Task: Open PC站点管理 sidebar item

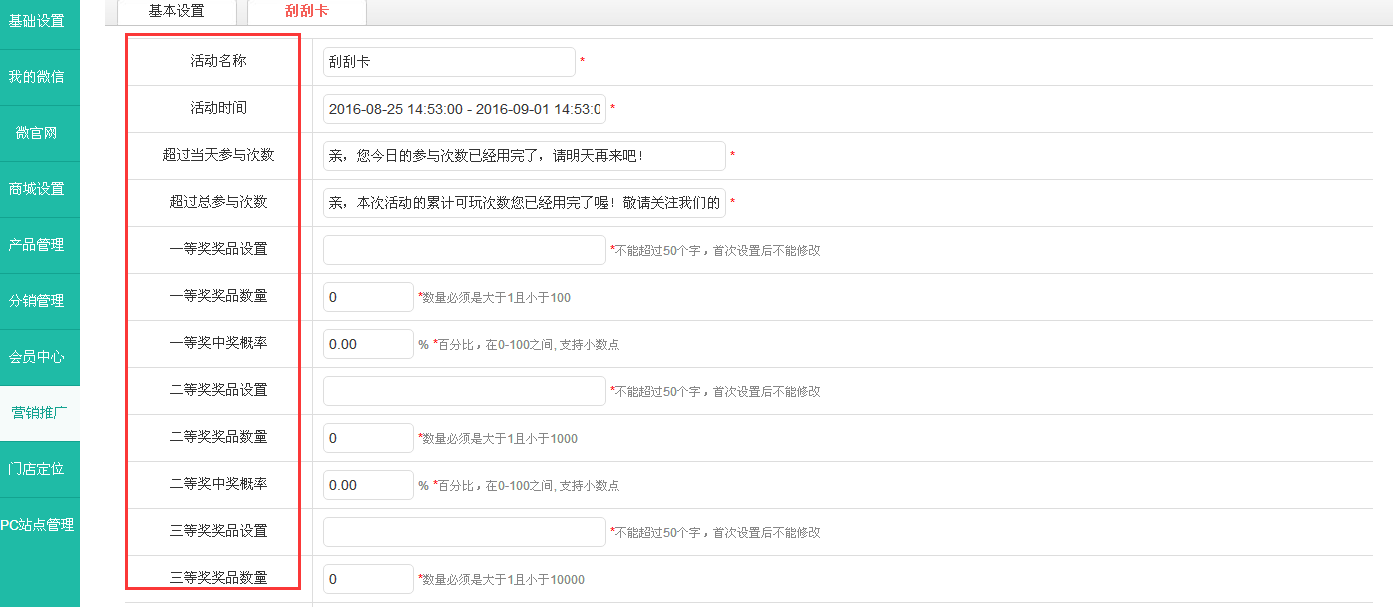Action: coord(38,525)
